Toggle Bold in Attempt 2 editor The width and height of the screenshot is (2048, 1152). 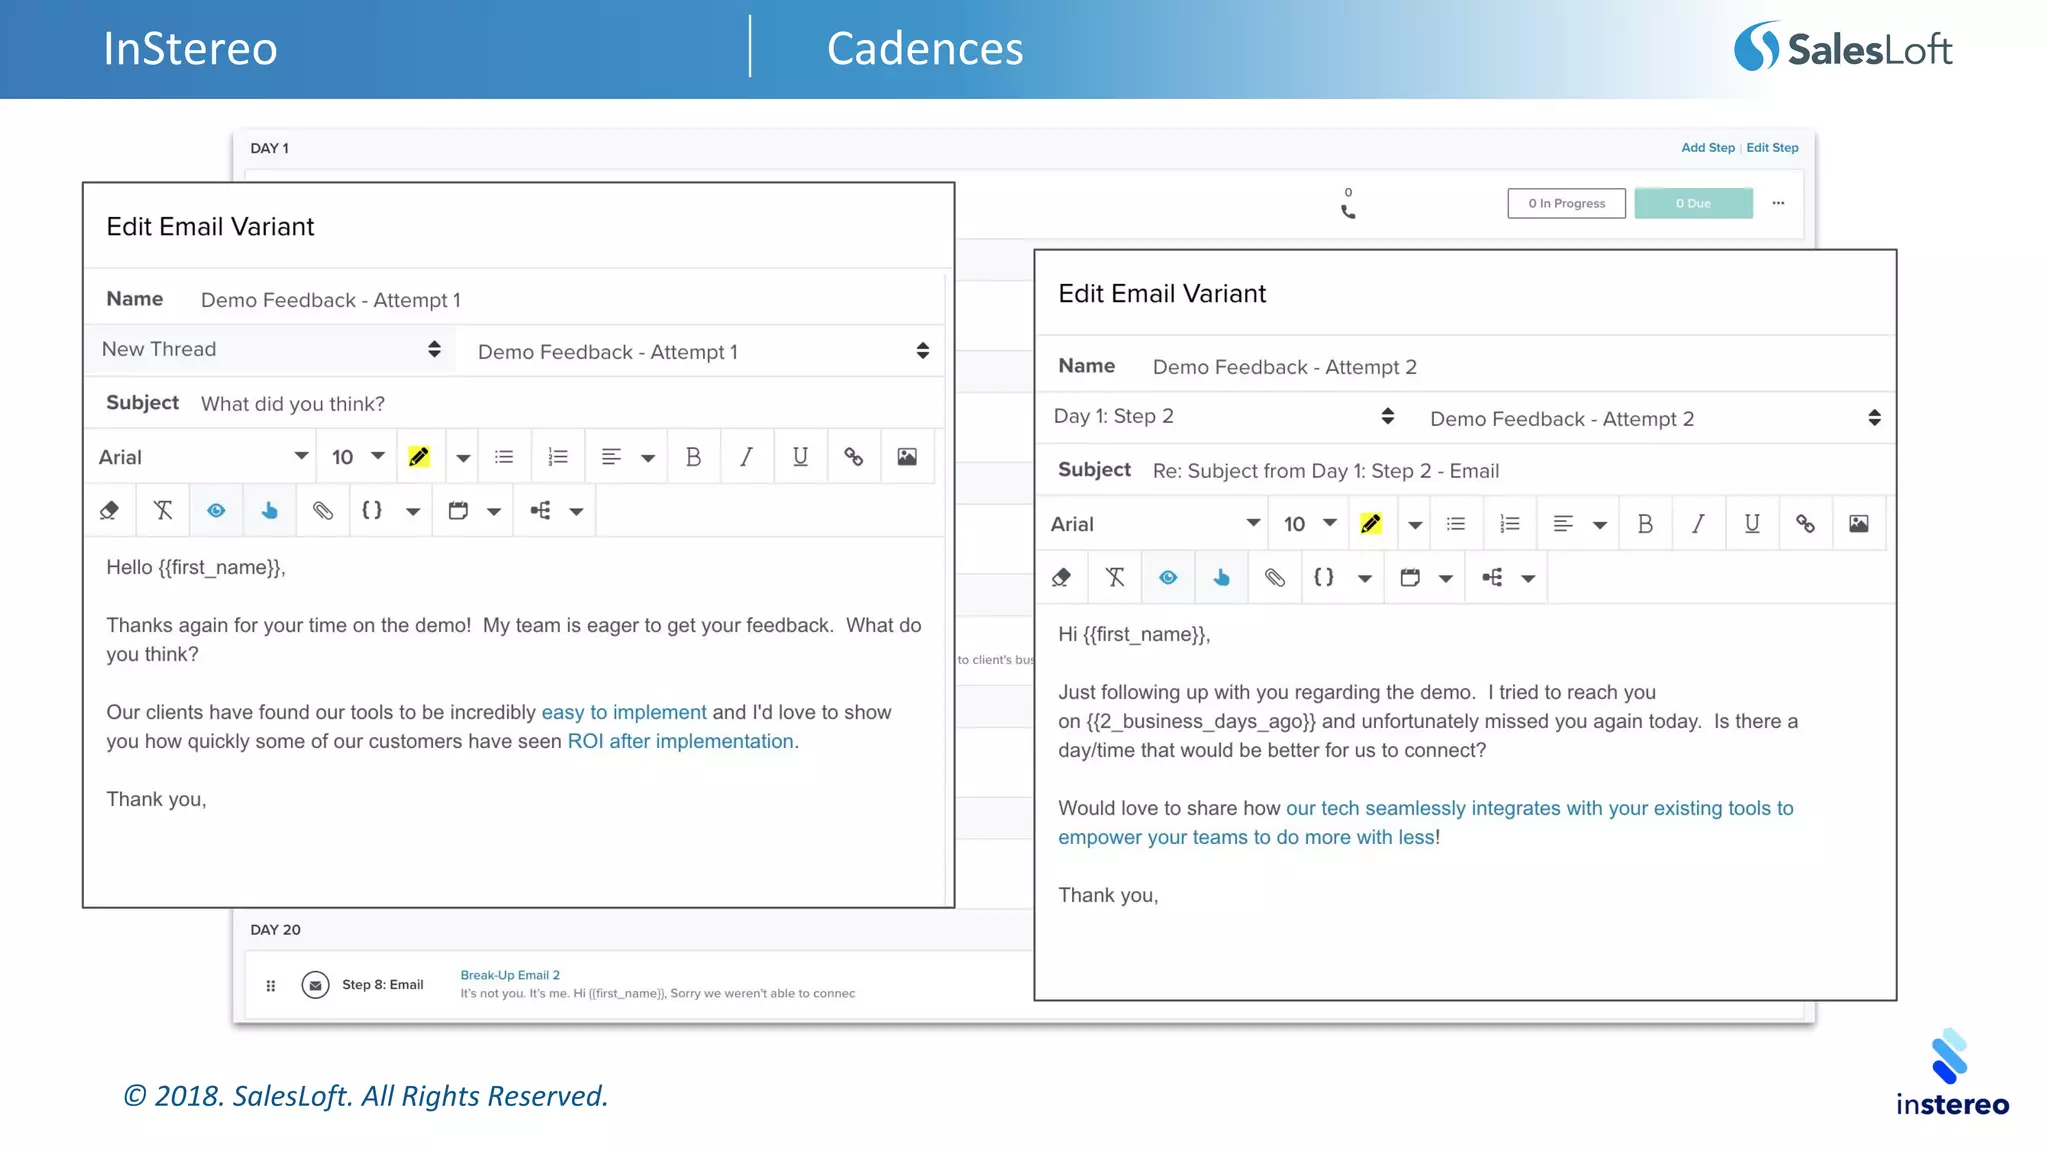point(1645,524)
